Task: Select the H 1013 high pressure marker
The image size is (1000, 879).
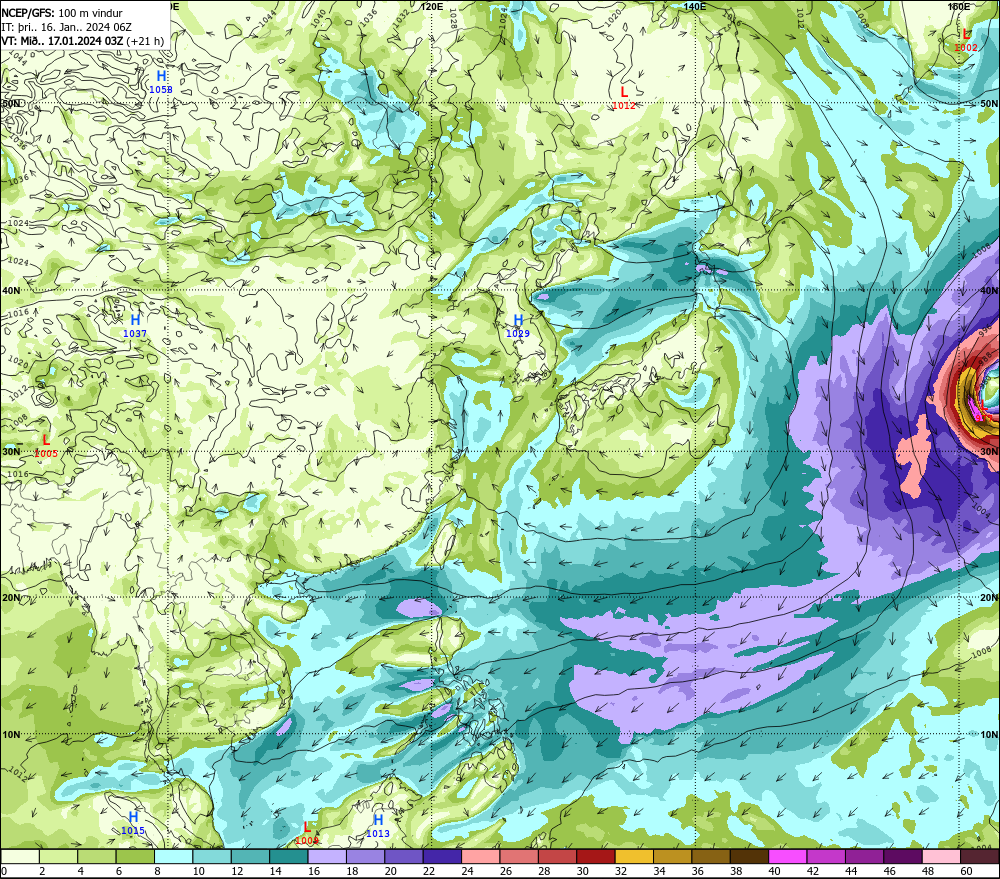Action: (x=378, y=825)
